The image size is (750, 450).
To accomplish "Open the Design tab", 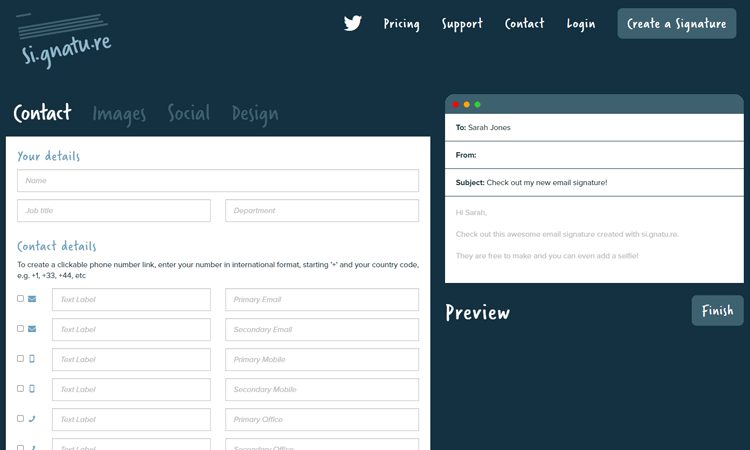I will 255,115.
